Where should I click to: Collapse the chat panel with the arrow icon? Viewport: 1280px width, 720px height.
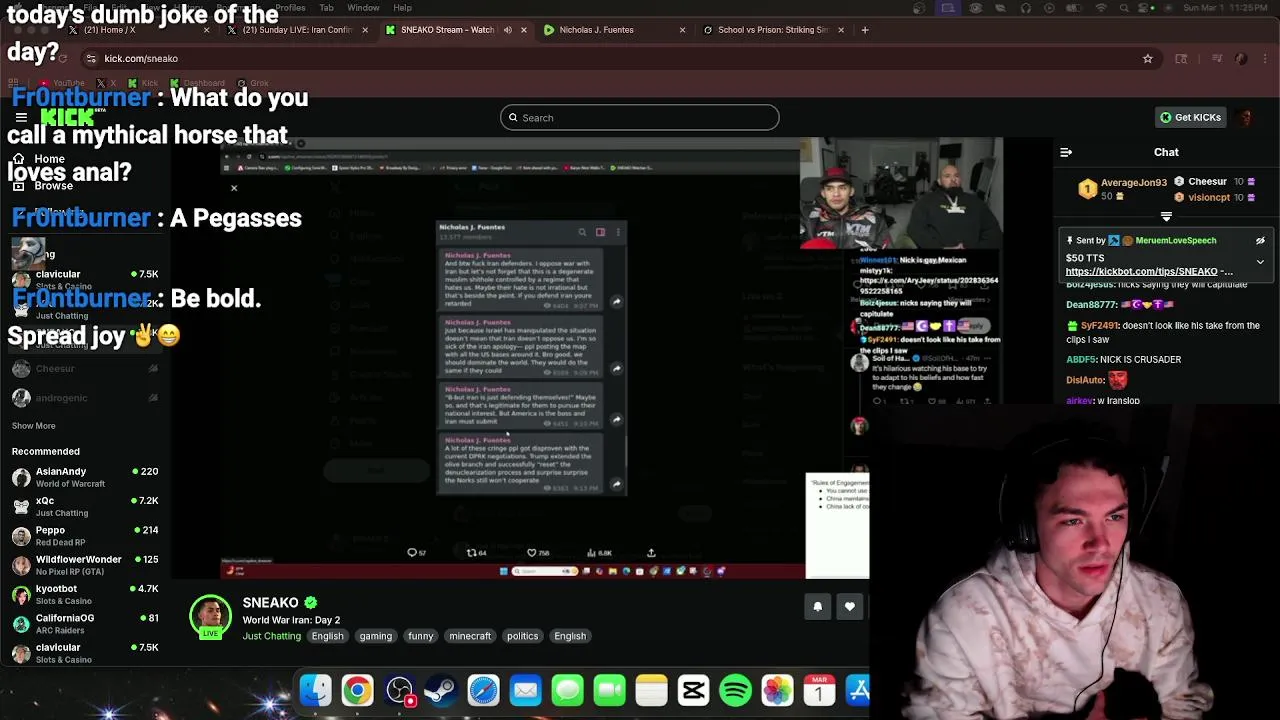point(1066,152)
